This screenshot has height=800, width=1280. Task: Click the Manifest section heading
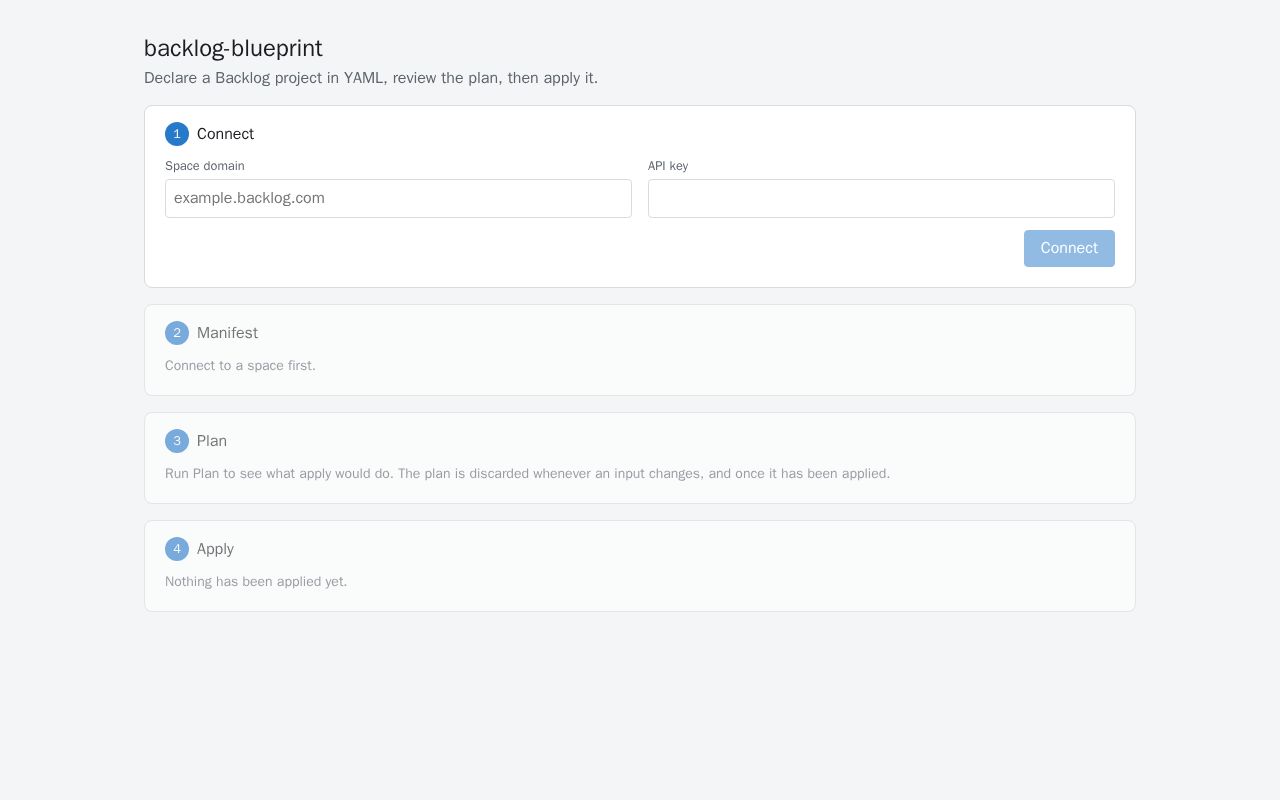tap(227, 333)
